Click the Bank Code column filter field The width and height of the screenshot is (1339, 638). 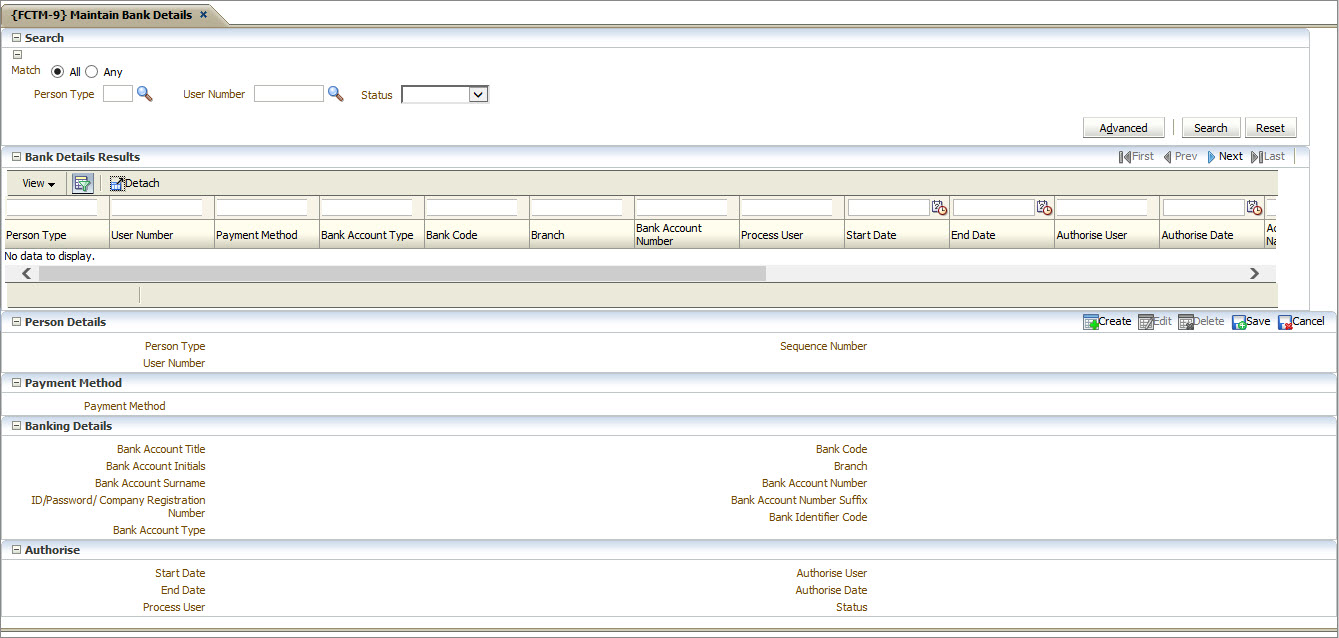click(x=472, y=208)
